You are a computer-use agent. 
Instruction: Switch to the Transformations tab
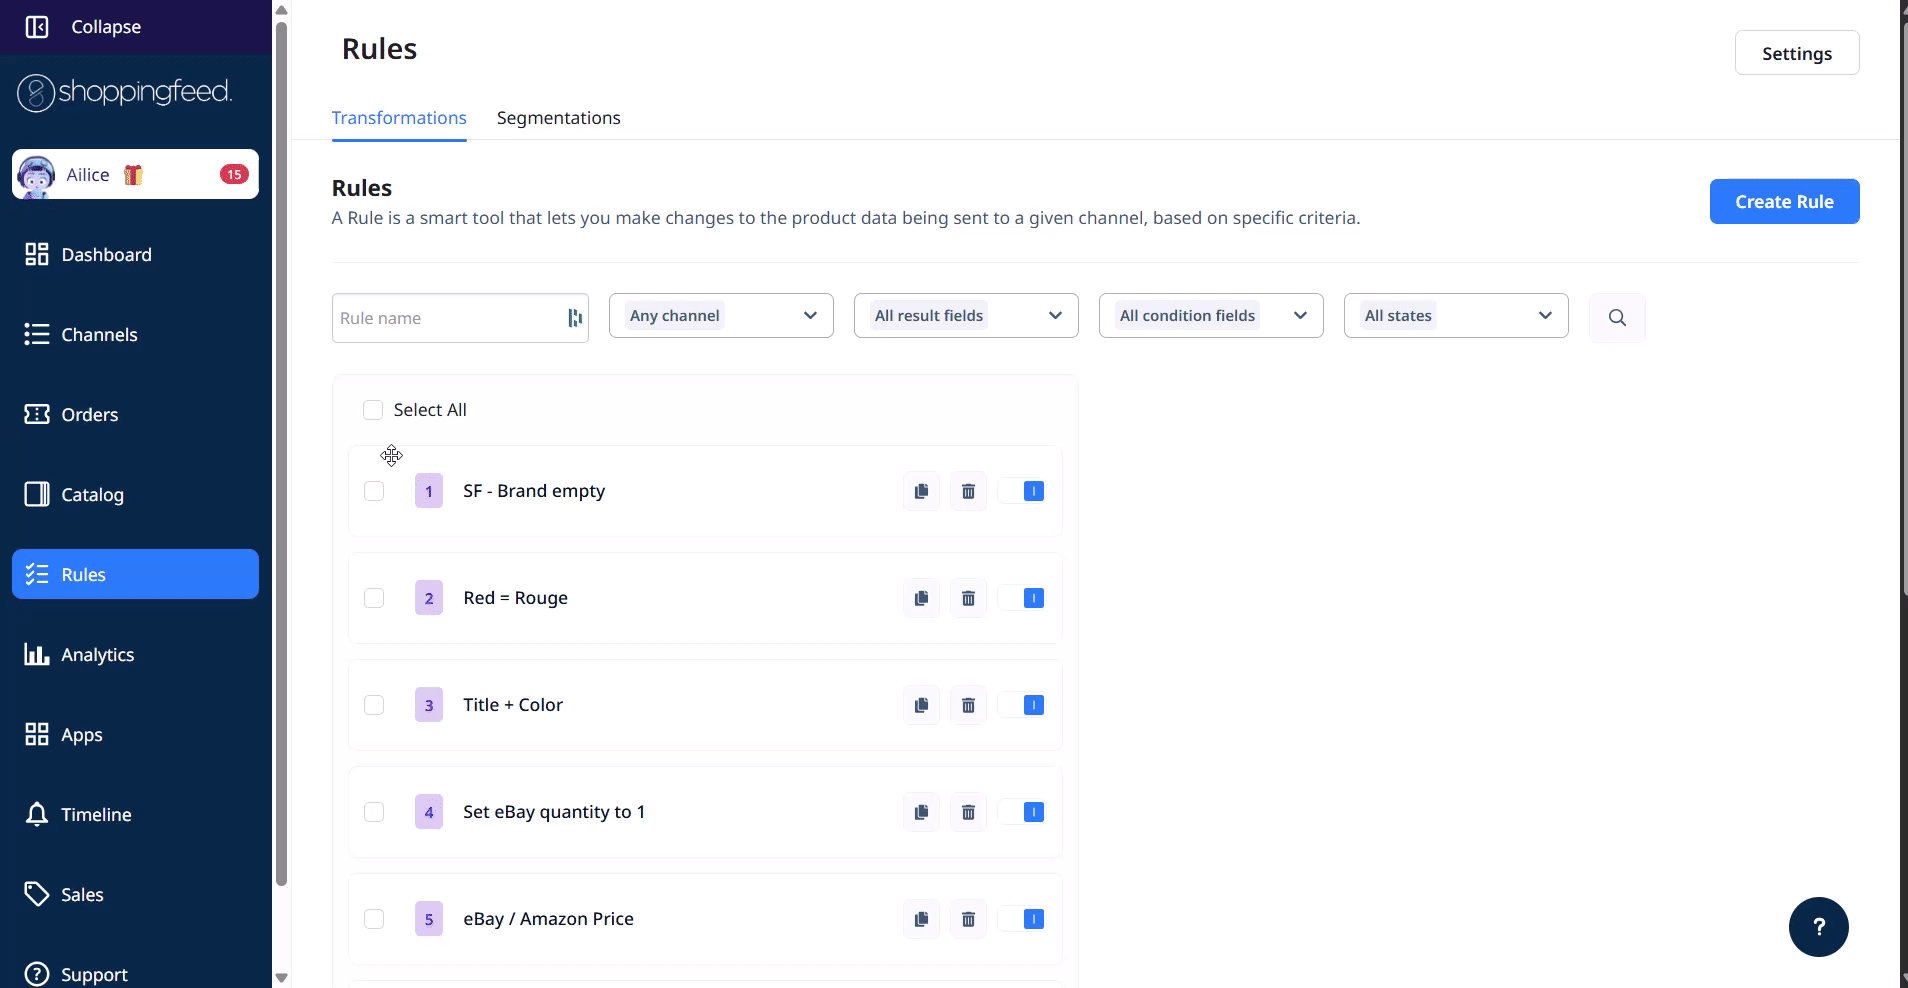(x=399, y=118)
